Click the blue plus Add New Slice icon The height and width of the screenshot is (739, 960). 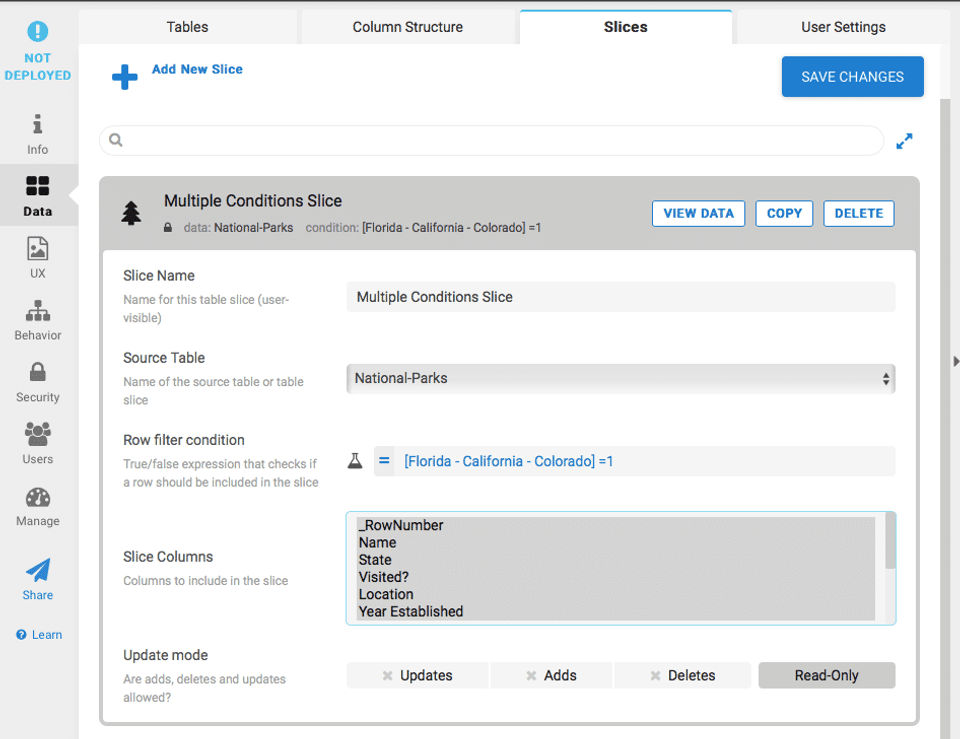tap(125, 77)
